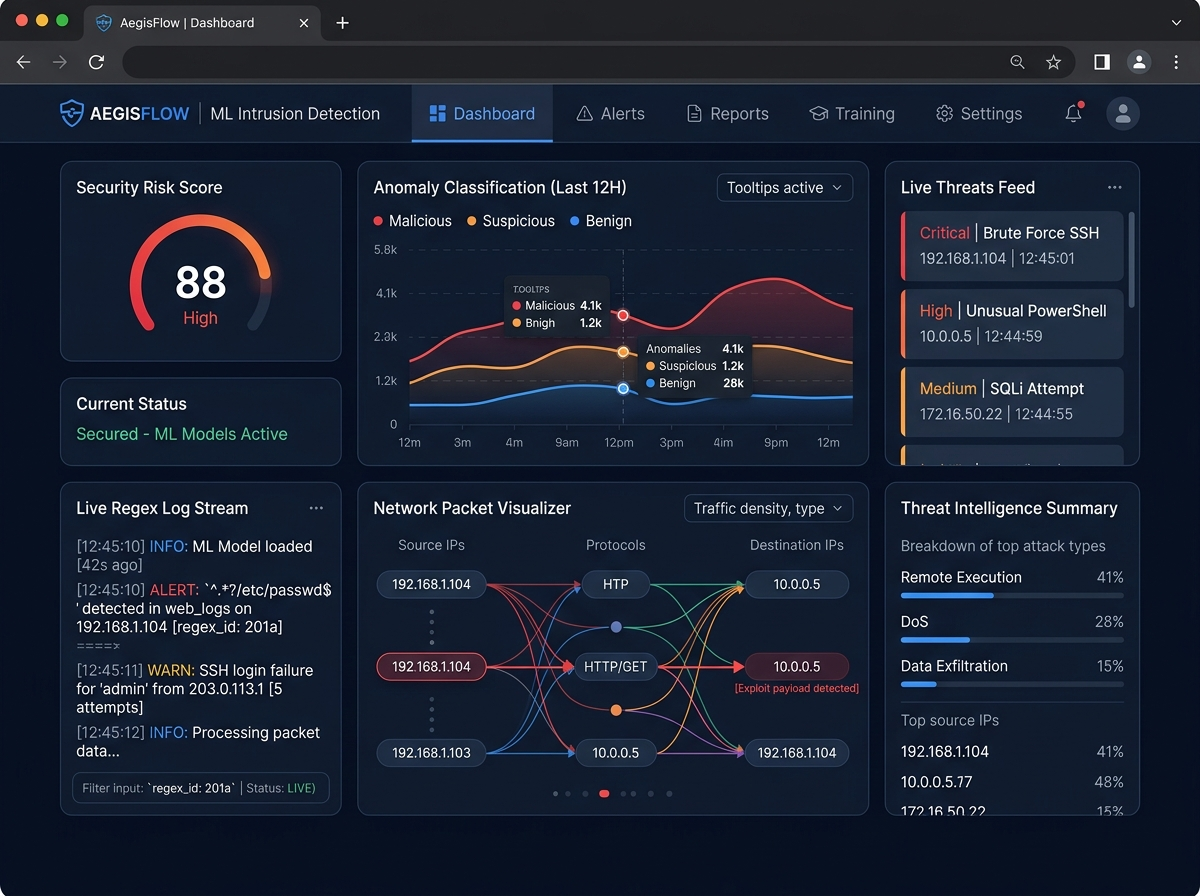Bookmark this page with the star icon
The image size is (1200, 896).
point(1053,62)
